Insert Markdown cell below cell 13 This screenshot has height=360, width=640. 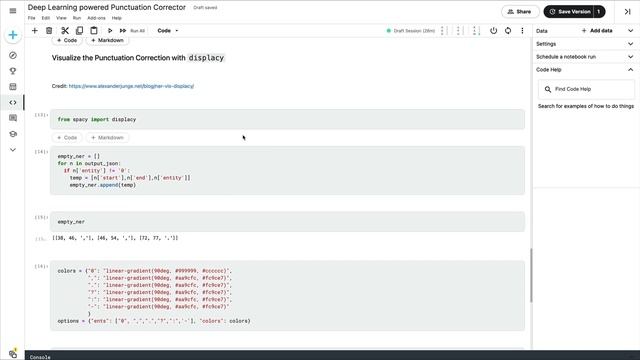click(107, 138)
